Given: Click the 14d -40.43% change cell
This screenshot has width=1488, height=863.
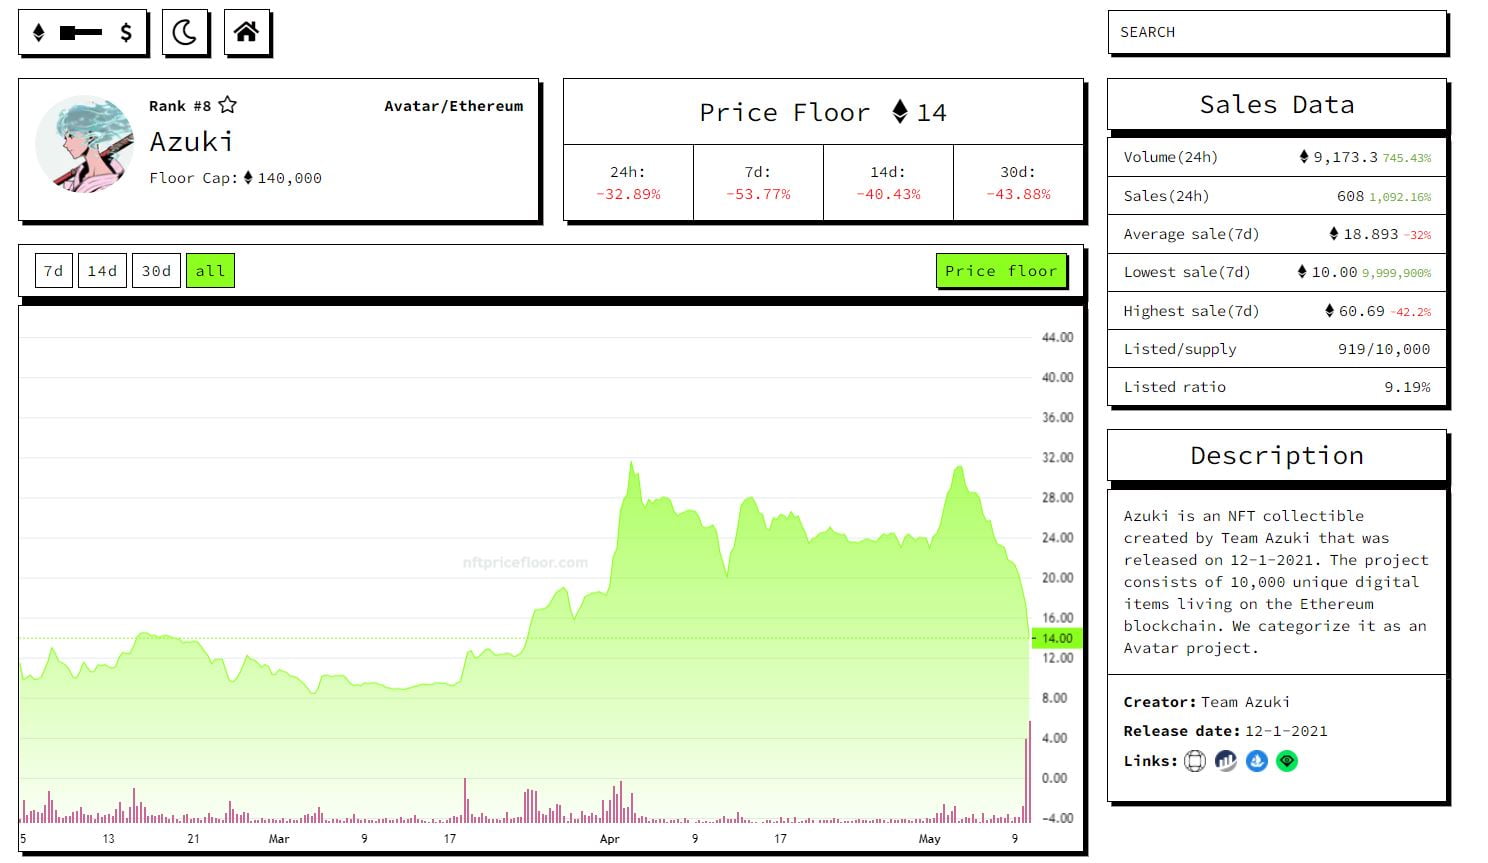Looking at the screenshot, I should [888, 182].
